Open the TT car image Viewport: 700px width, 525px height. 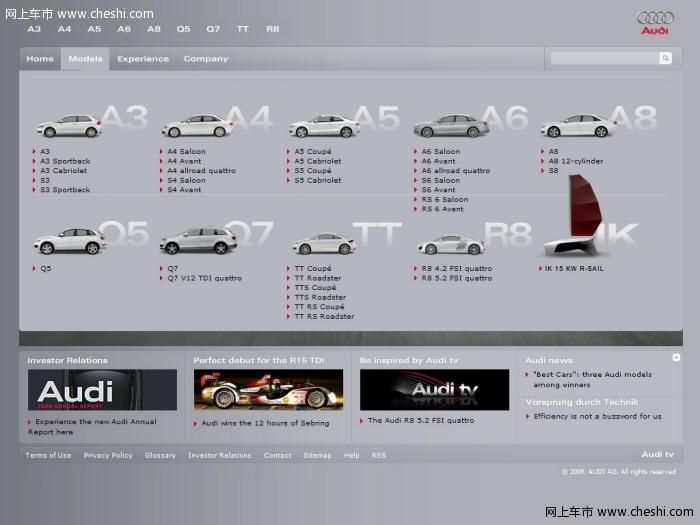[x=324, y=244]
